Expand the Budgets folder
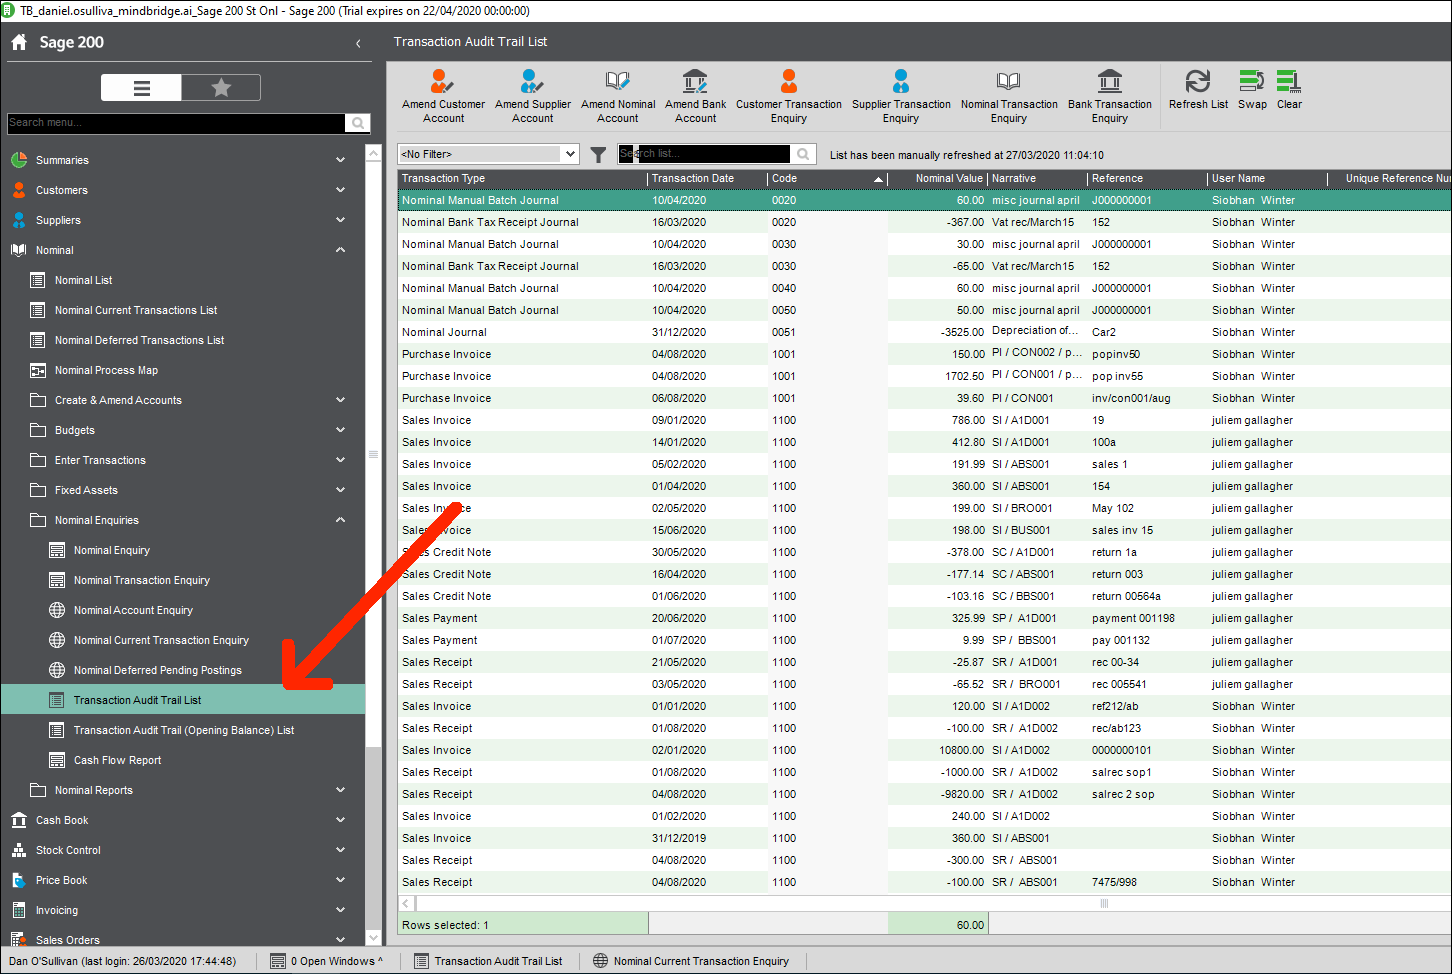This screenshot has height=974, width=1452. [x=340, y=430]
